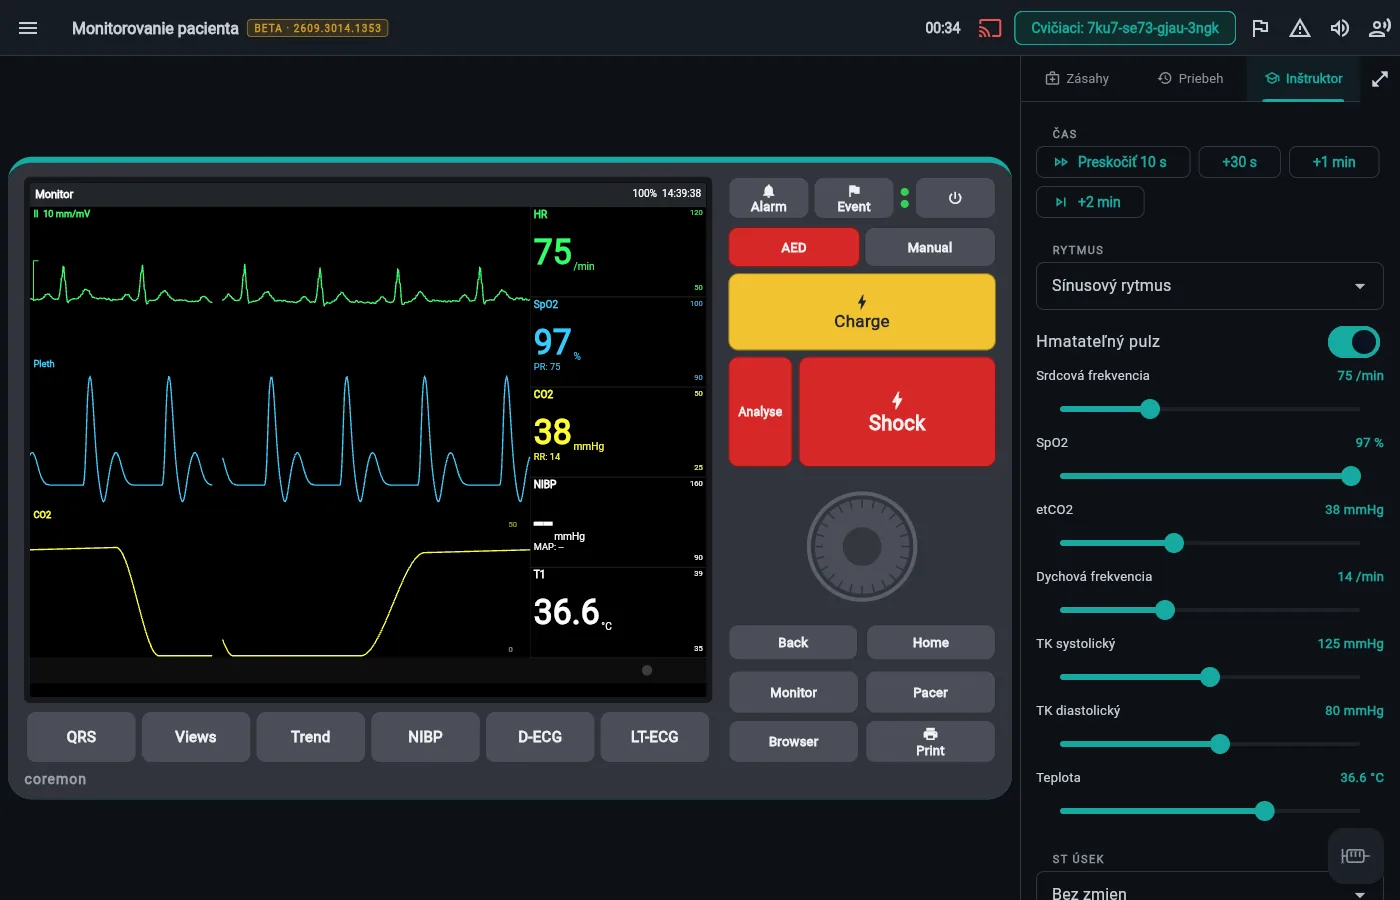Select Manual mode on the defibrillator

coord(930,247)
